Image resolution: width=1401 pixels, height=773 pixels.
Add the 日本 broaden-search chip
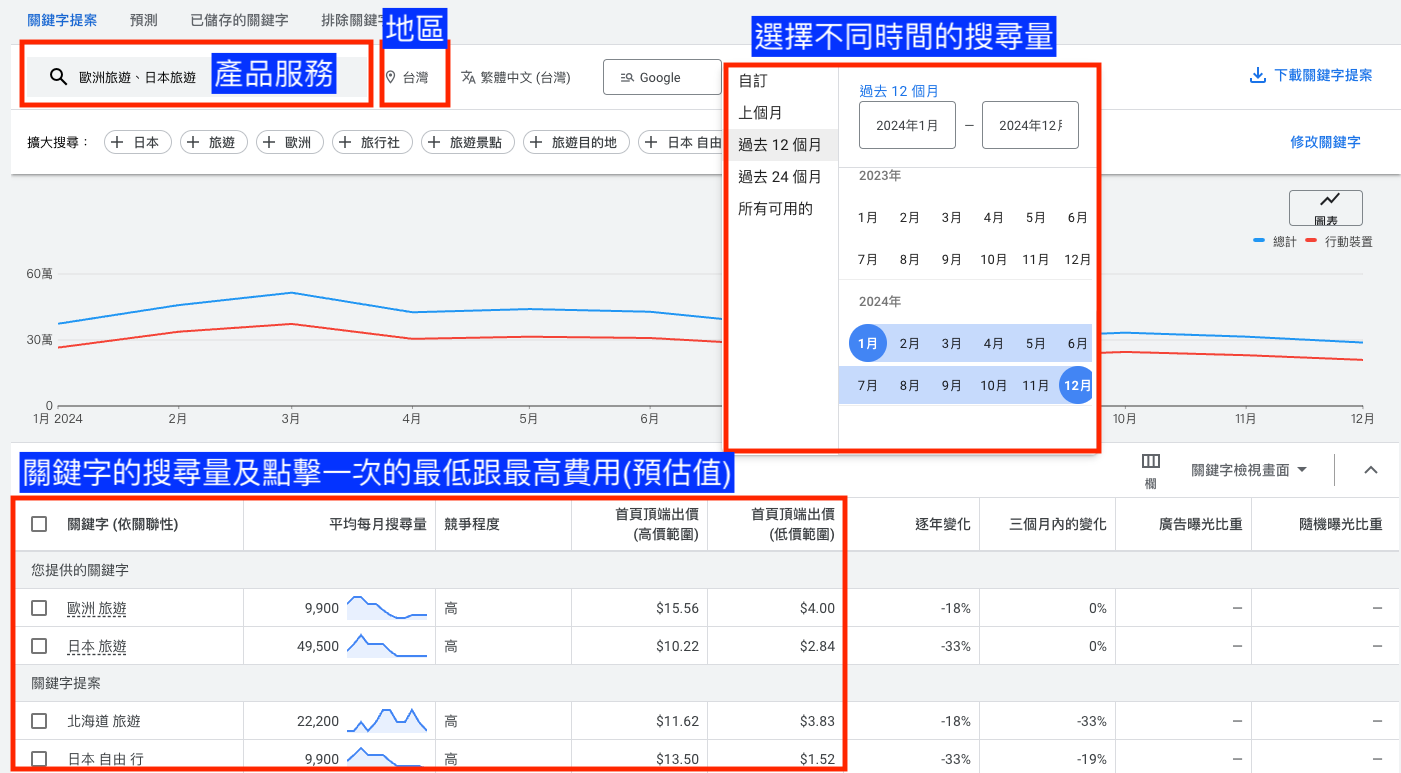click(137, 142)
